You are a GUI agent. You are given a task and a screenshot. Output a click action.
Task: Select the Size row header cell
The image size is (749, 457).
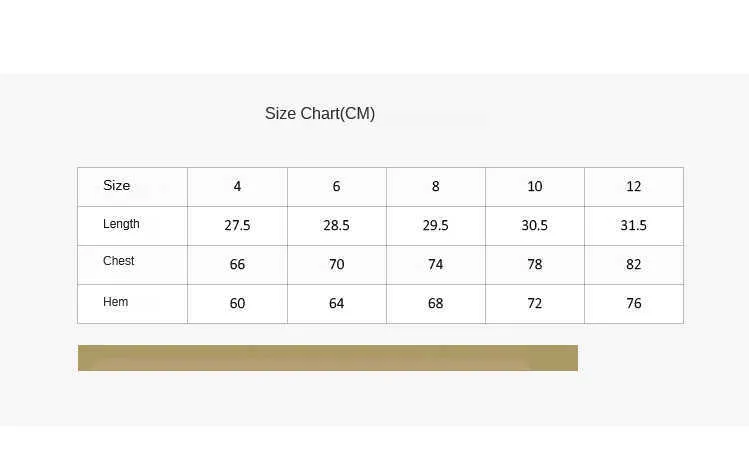132,187
